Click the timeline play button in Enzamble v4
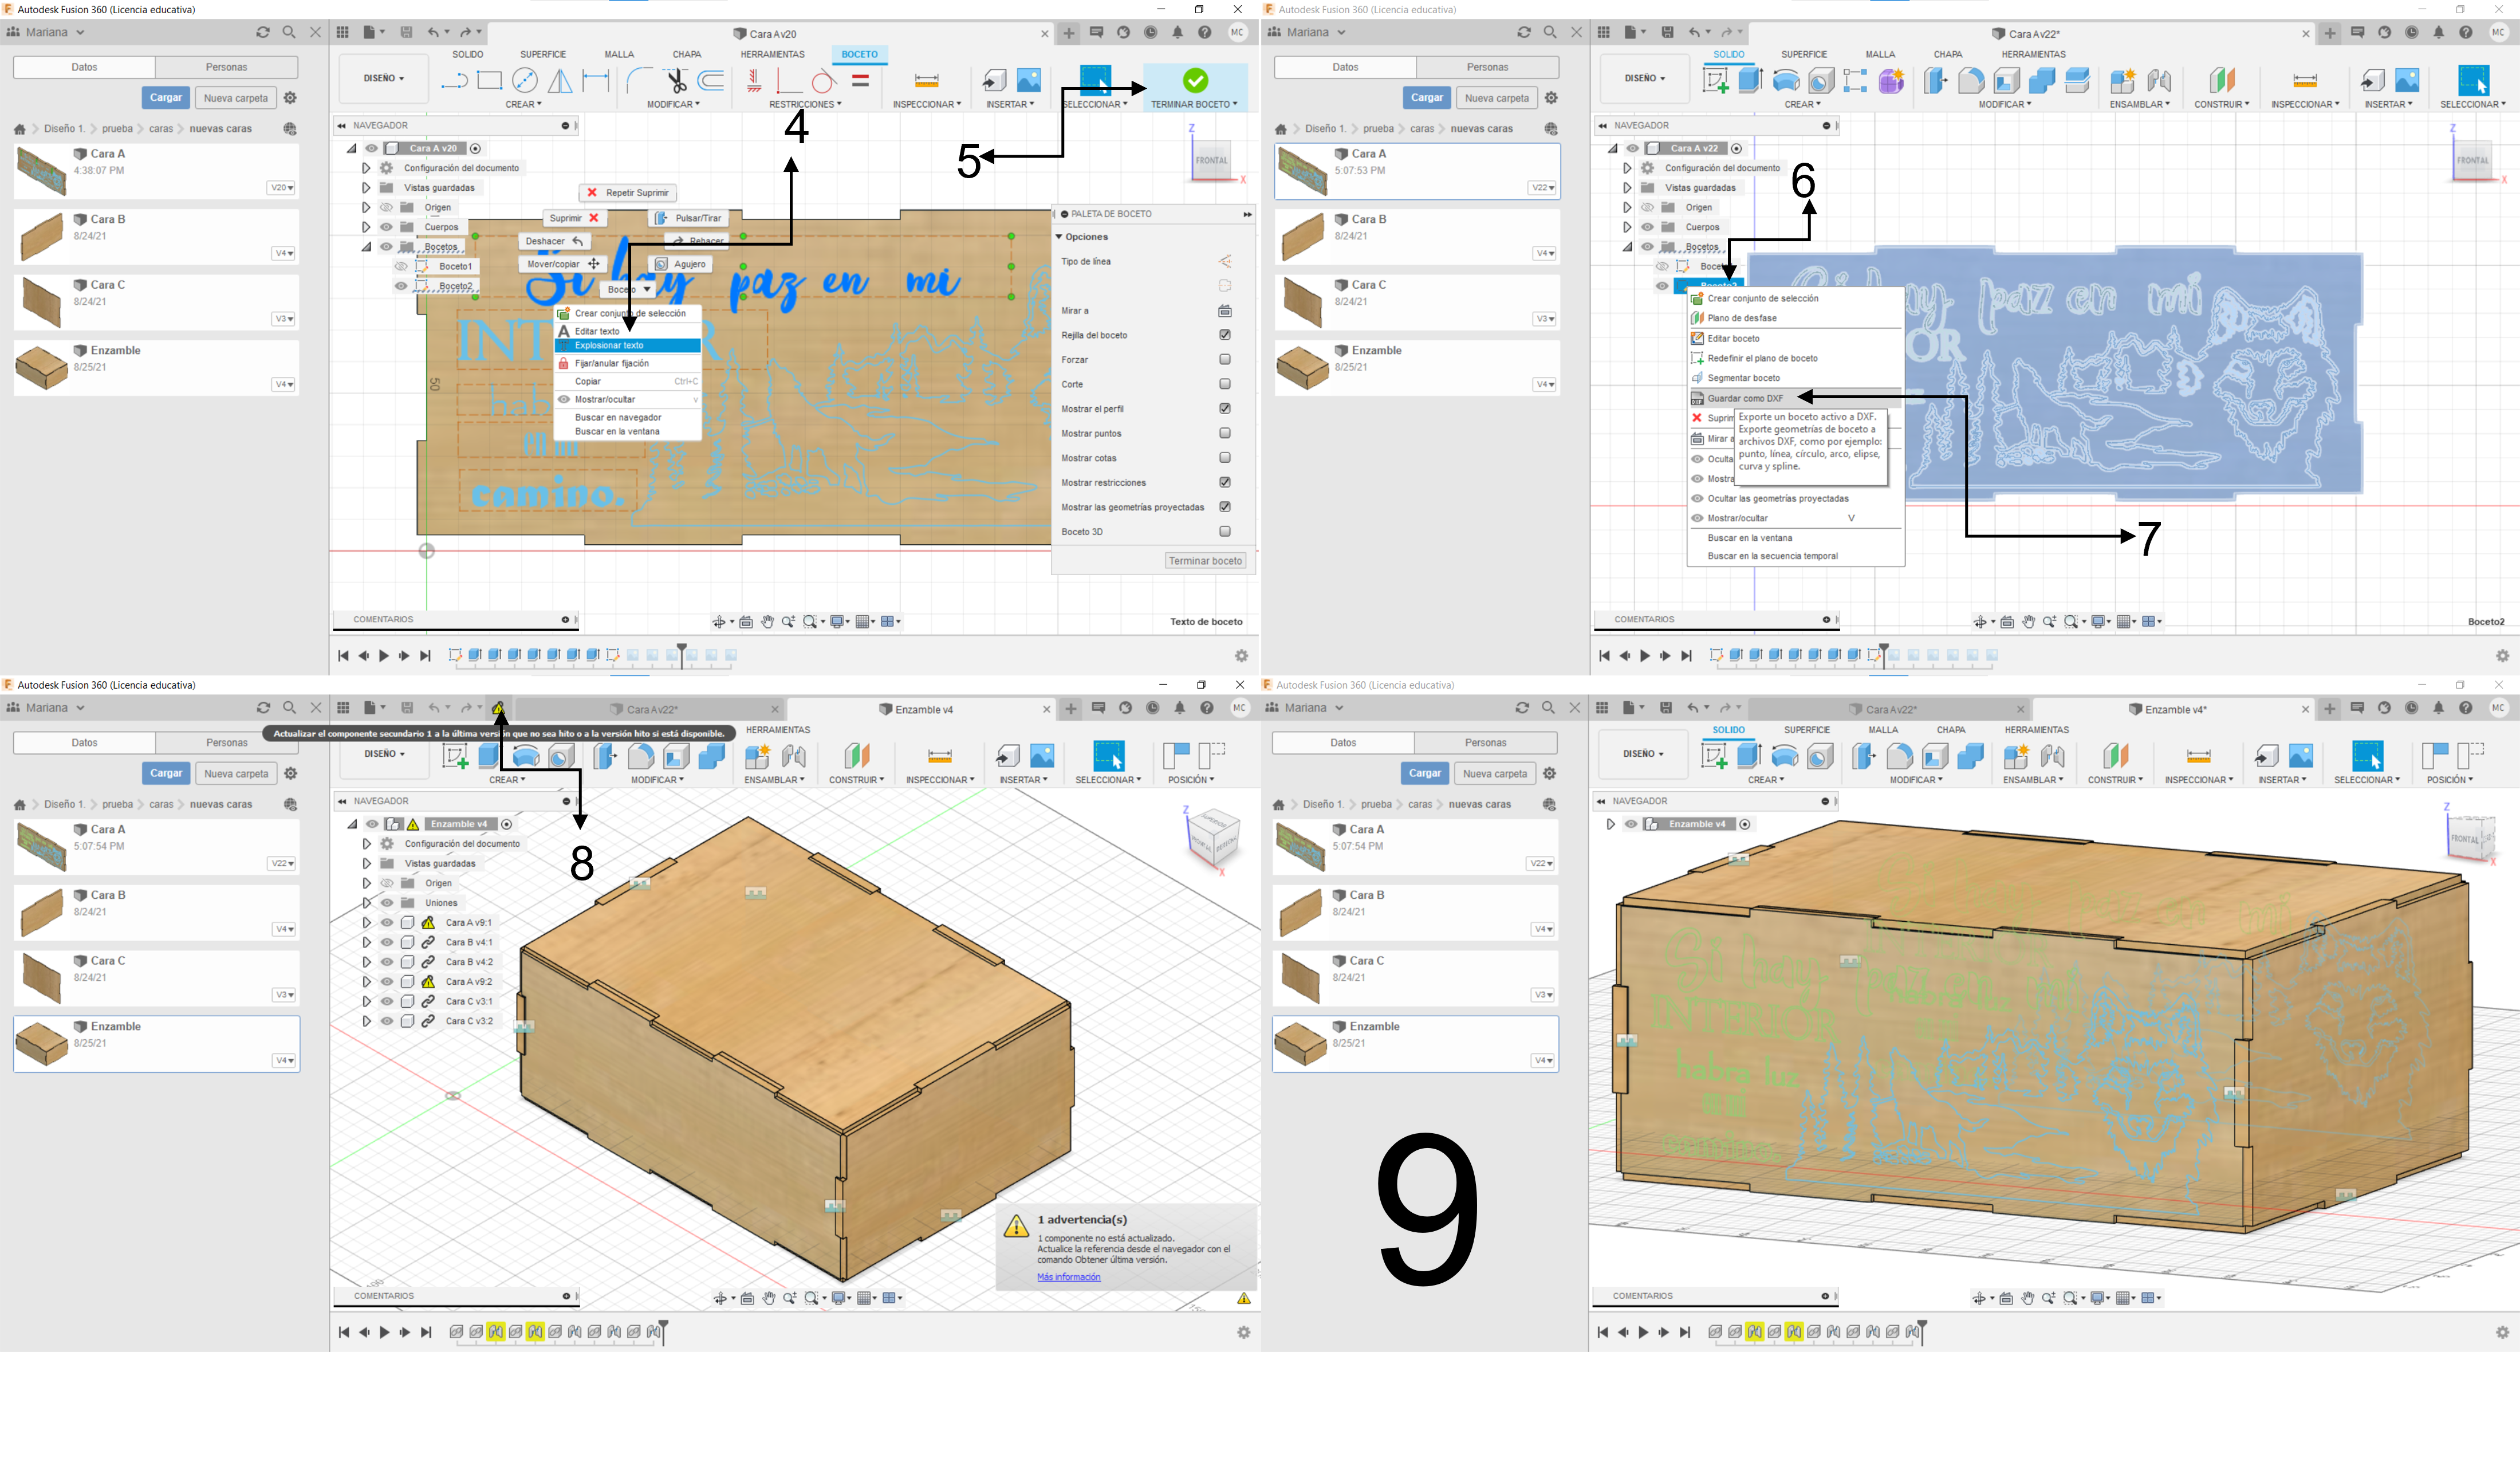2520x1458 pixels. coord(384,1332)
